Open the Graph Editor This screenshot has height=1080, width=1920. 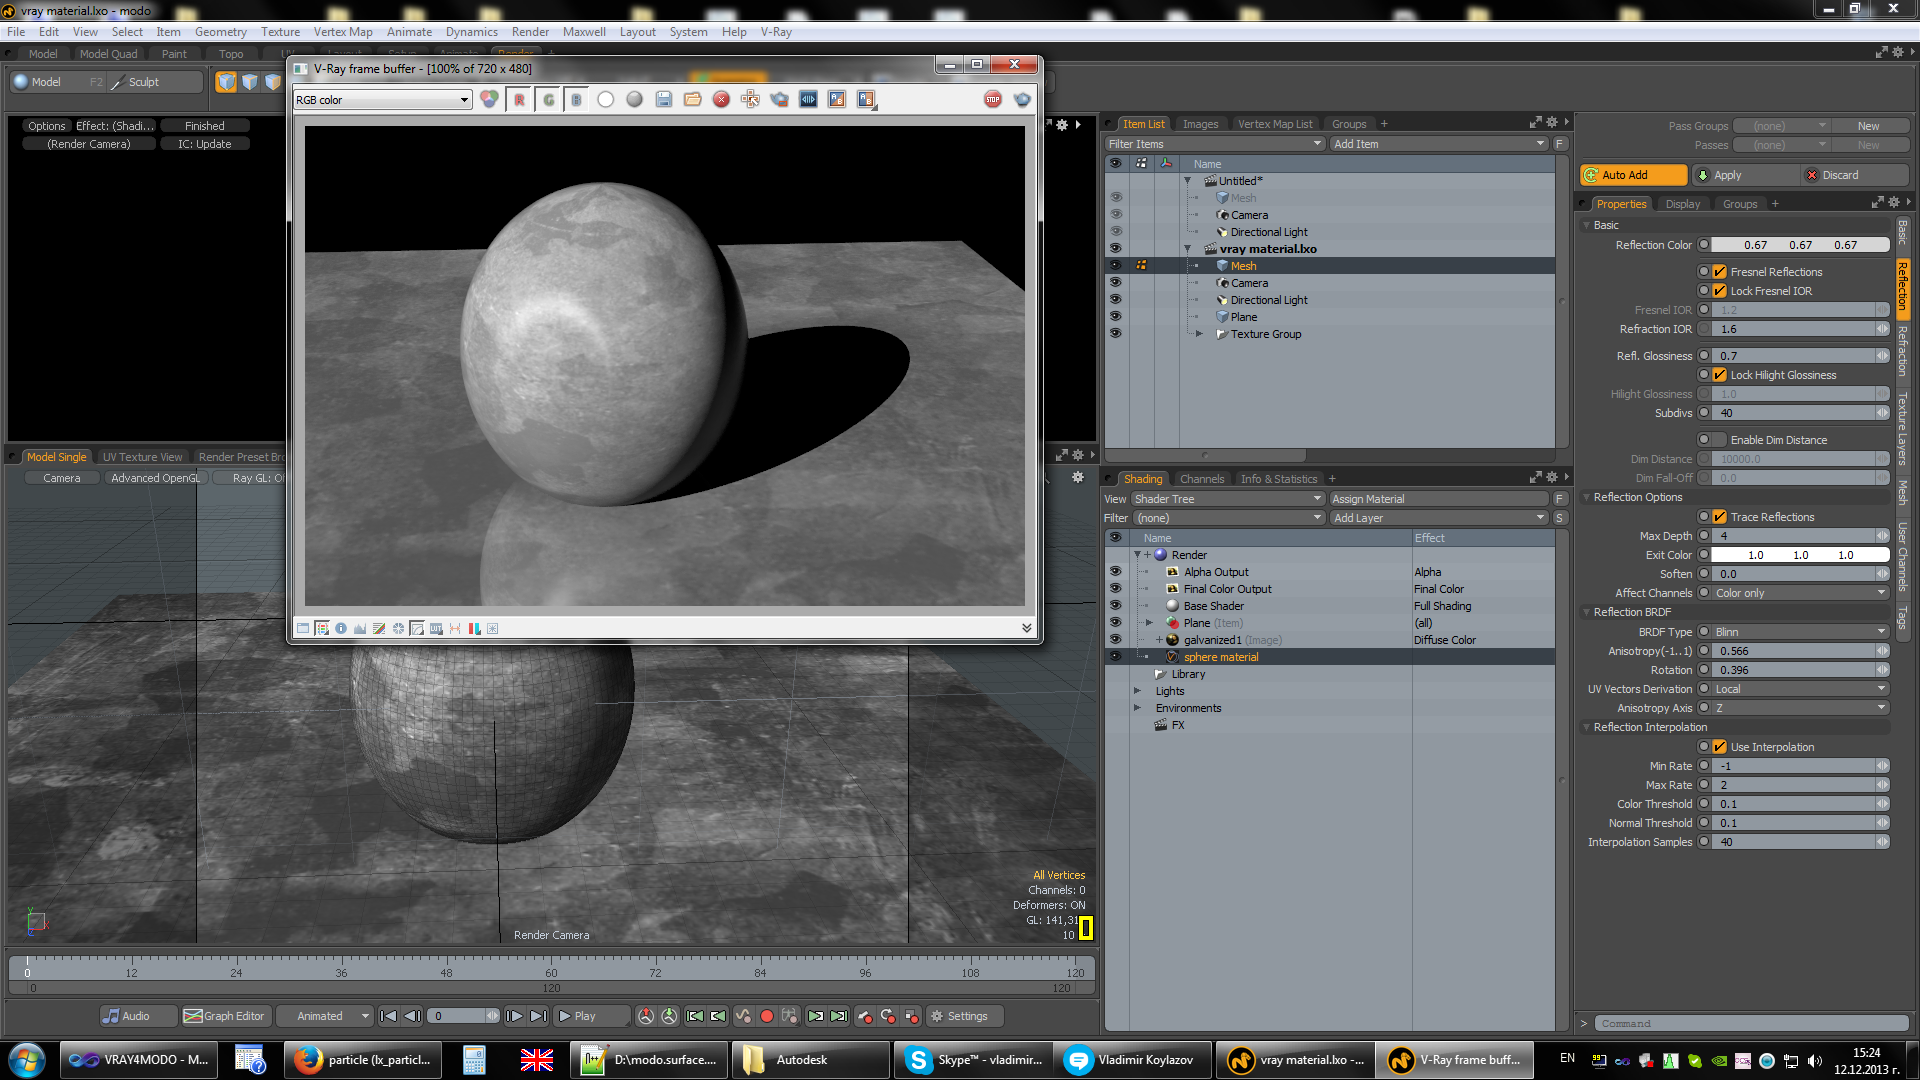pos(224,1016)
